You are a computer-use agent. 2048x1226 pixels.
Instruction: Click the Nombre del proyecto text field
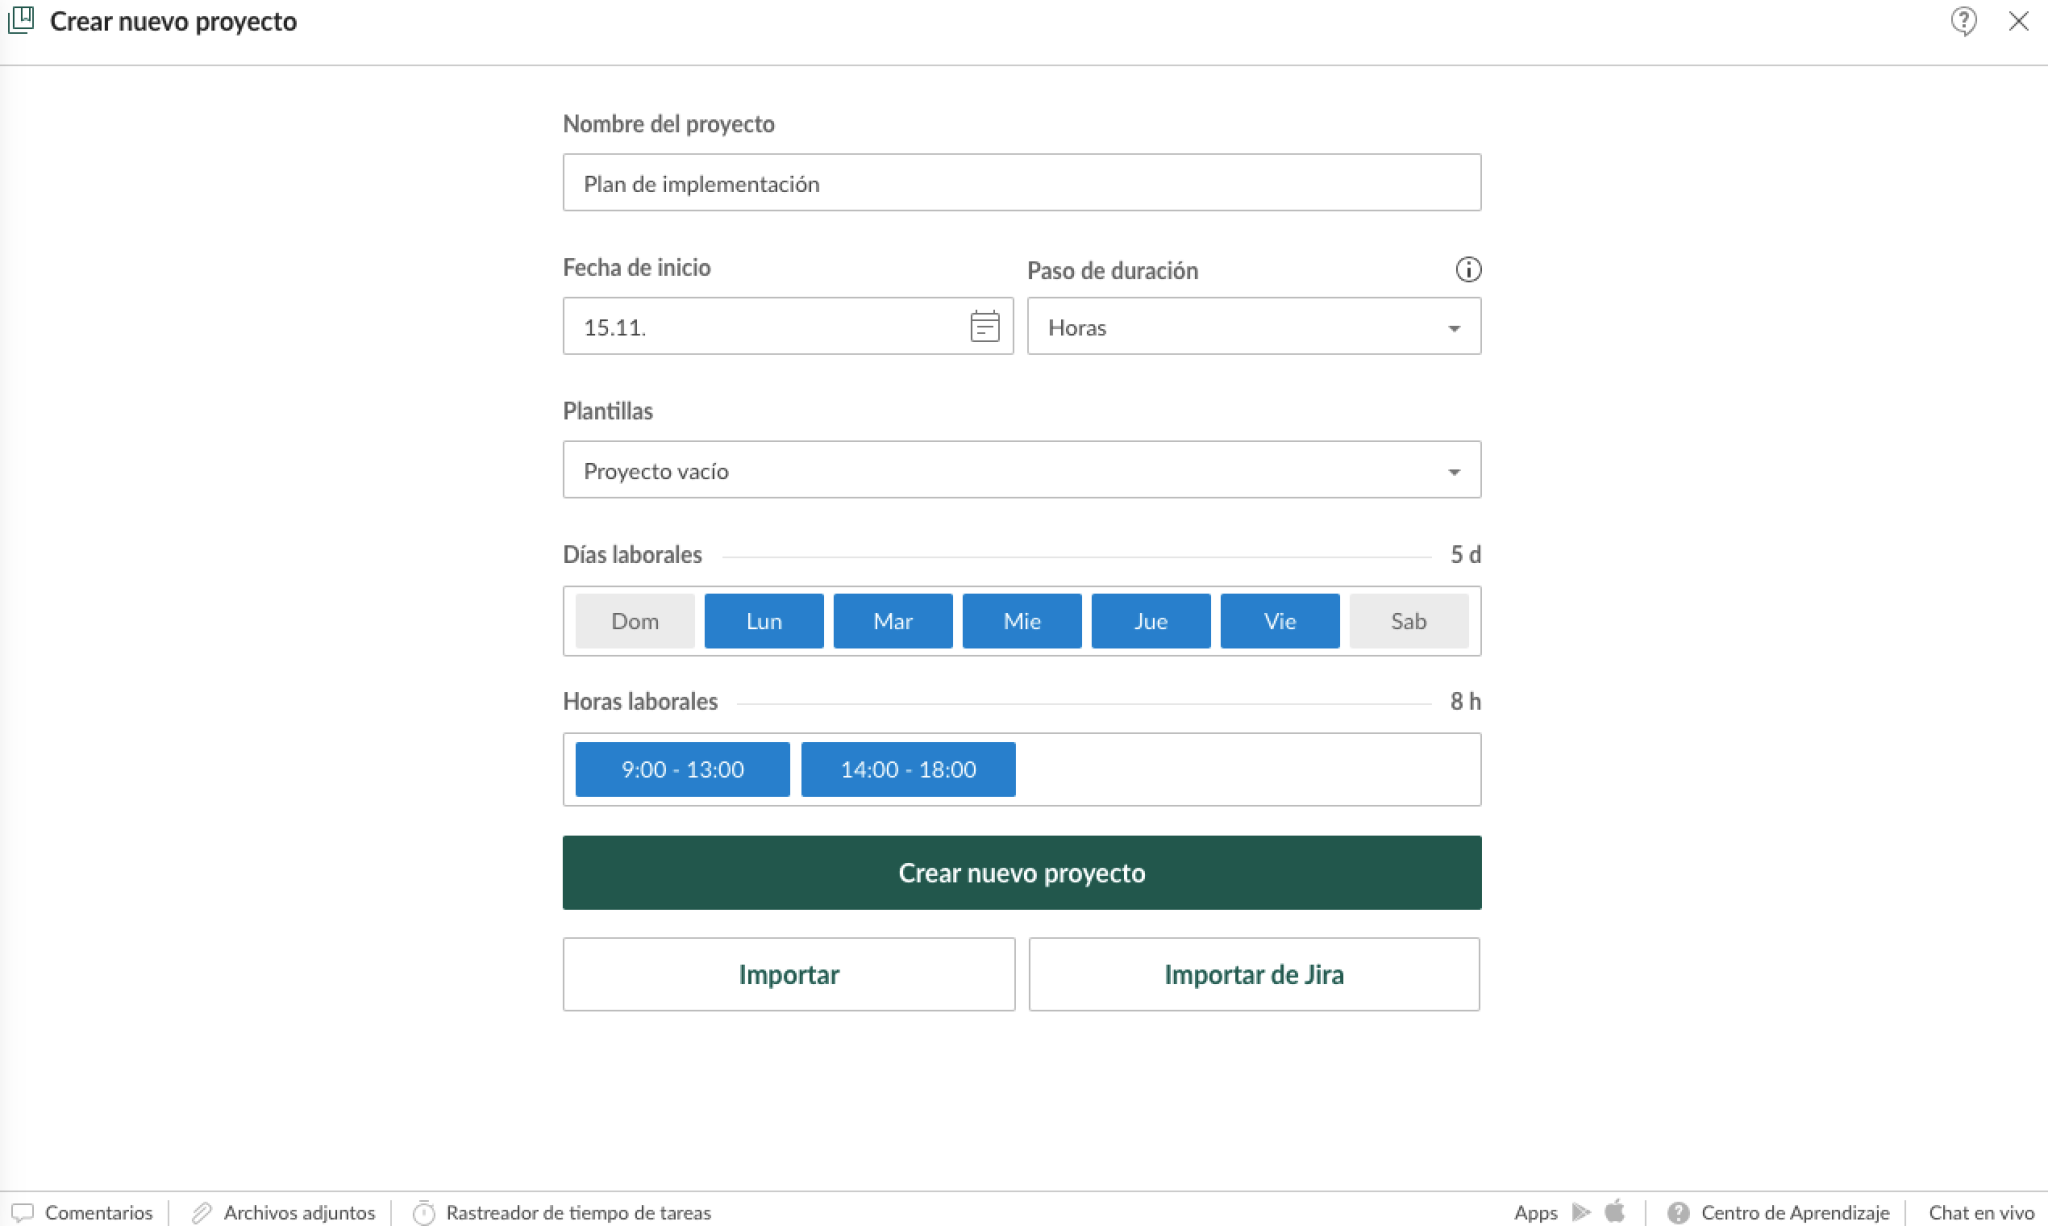[1021, 182]
